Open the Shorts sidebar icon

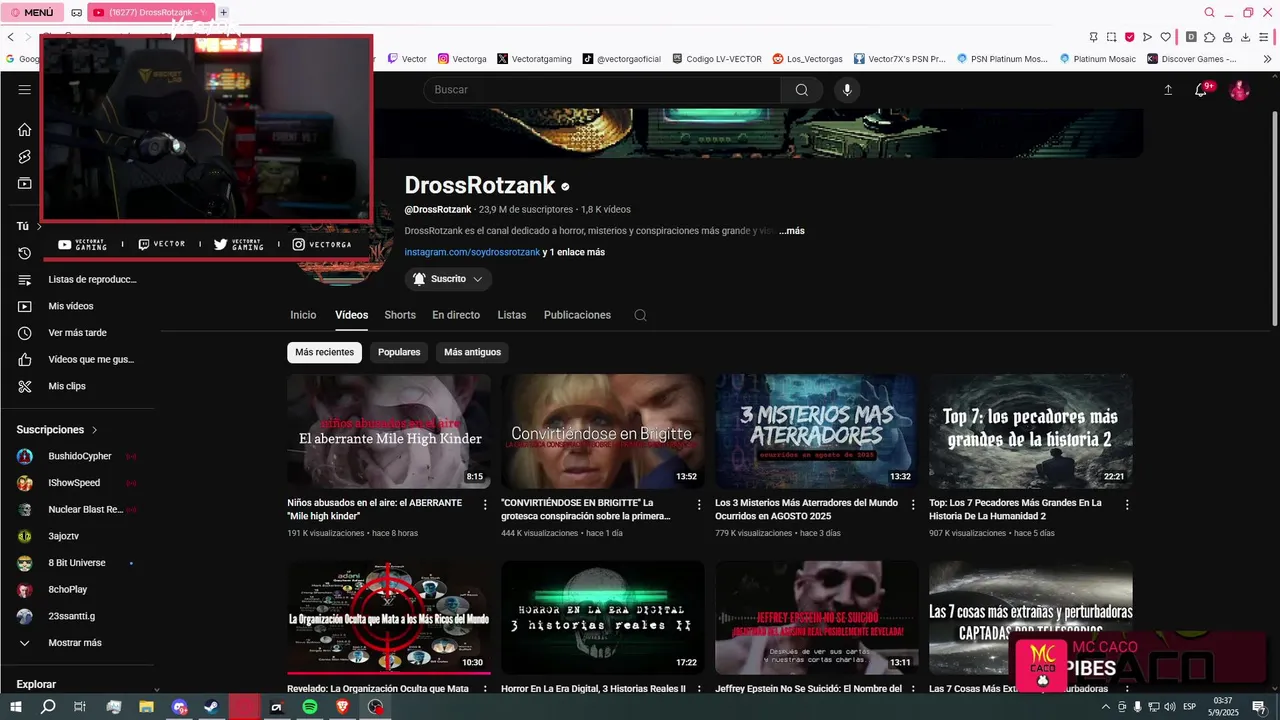click(24, 157)
